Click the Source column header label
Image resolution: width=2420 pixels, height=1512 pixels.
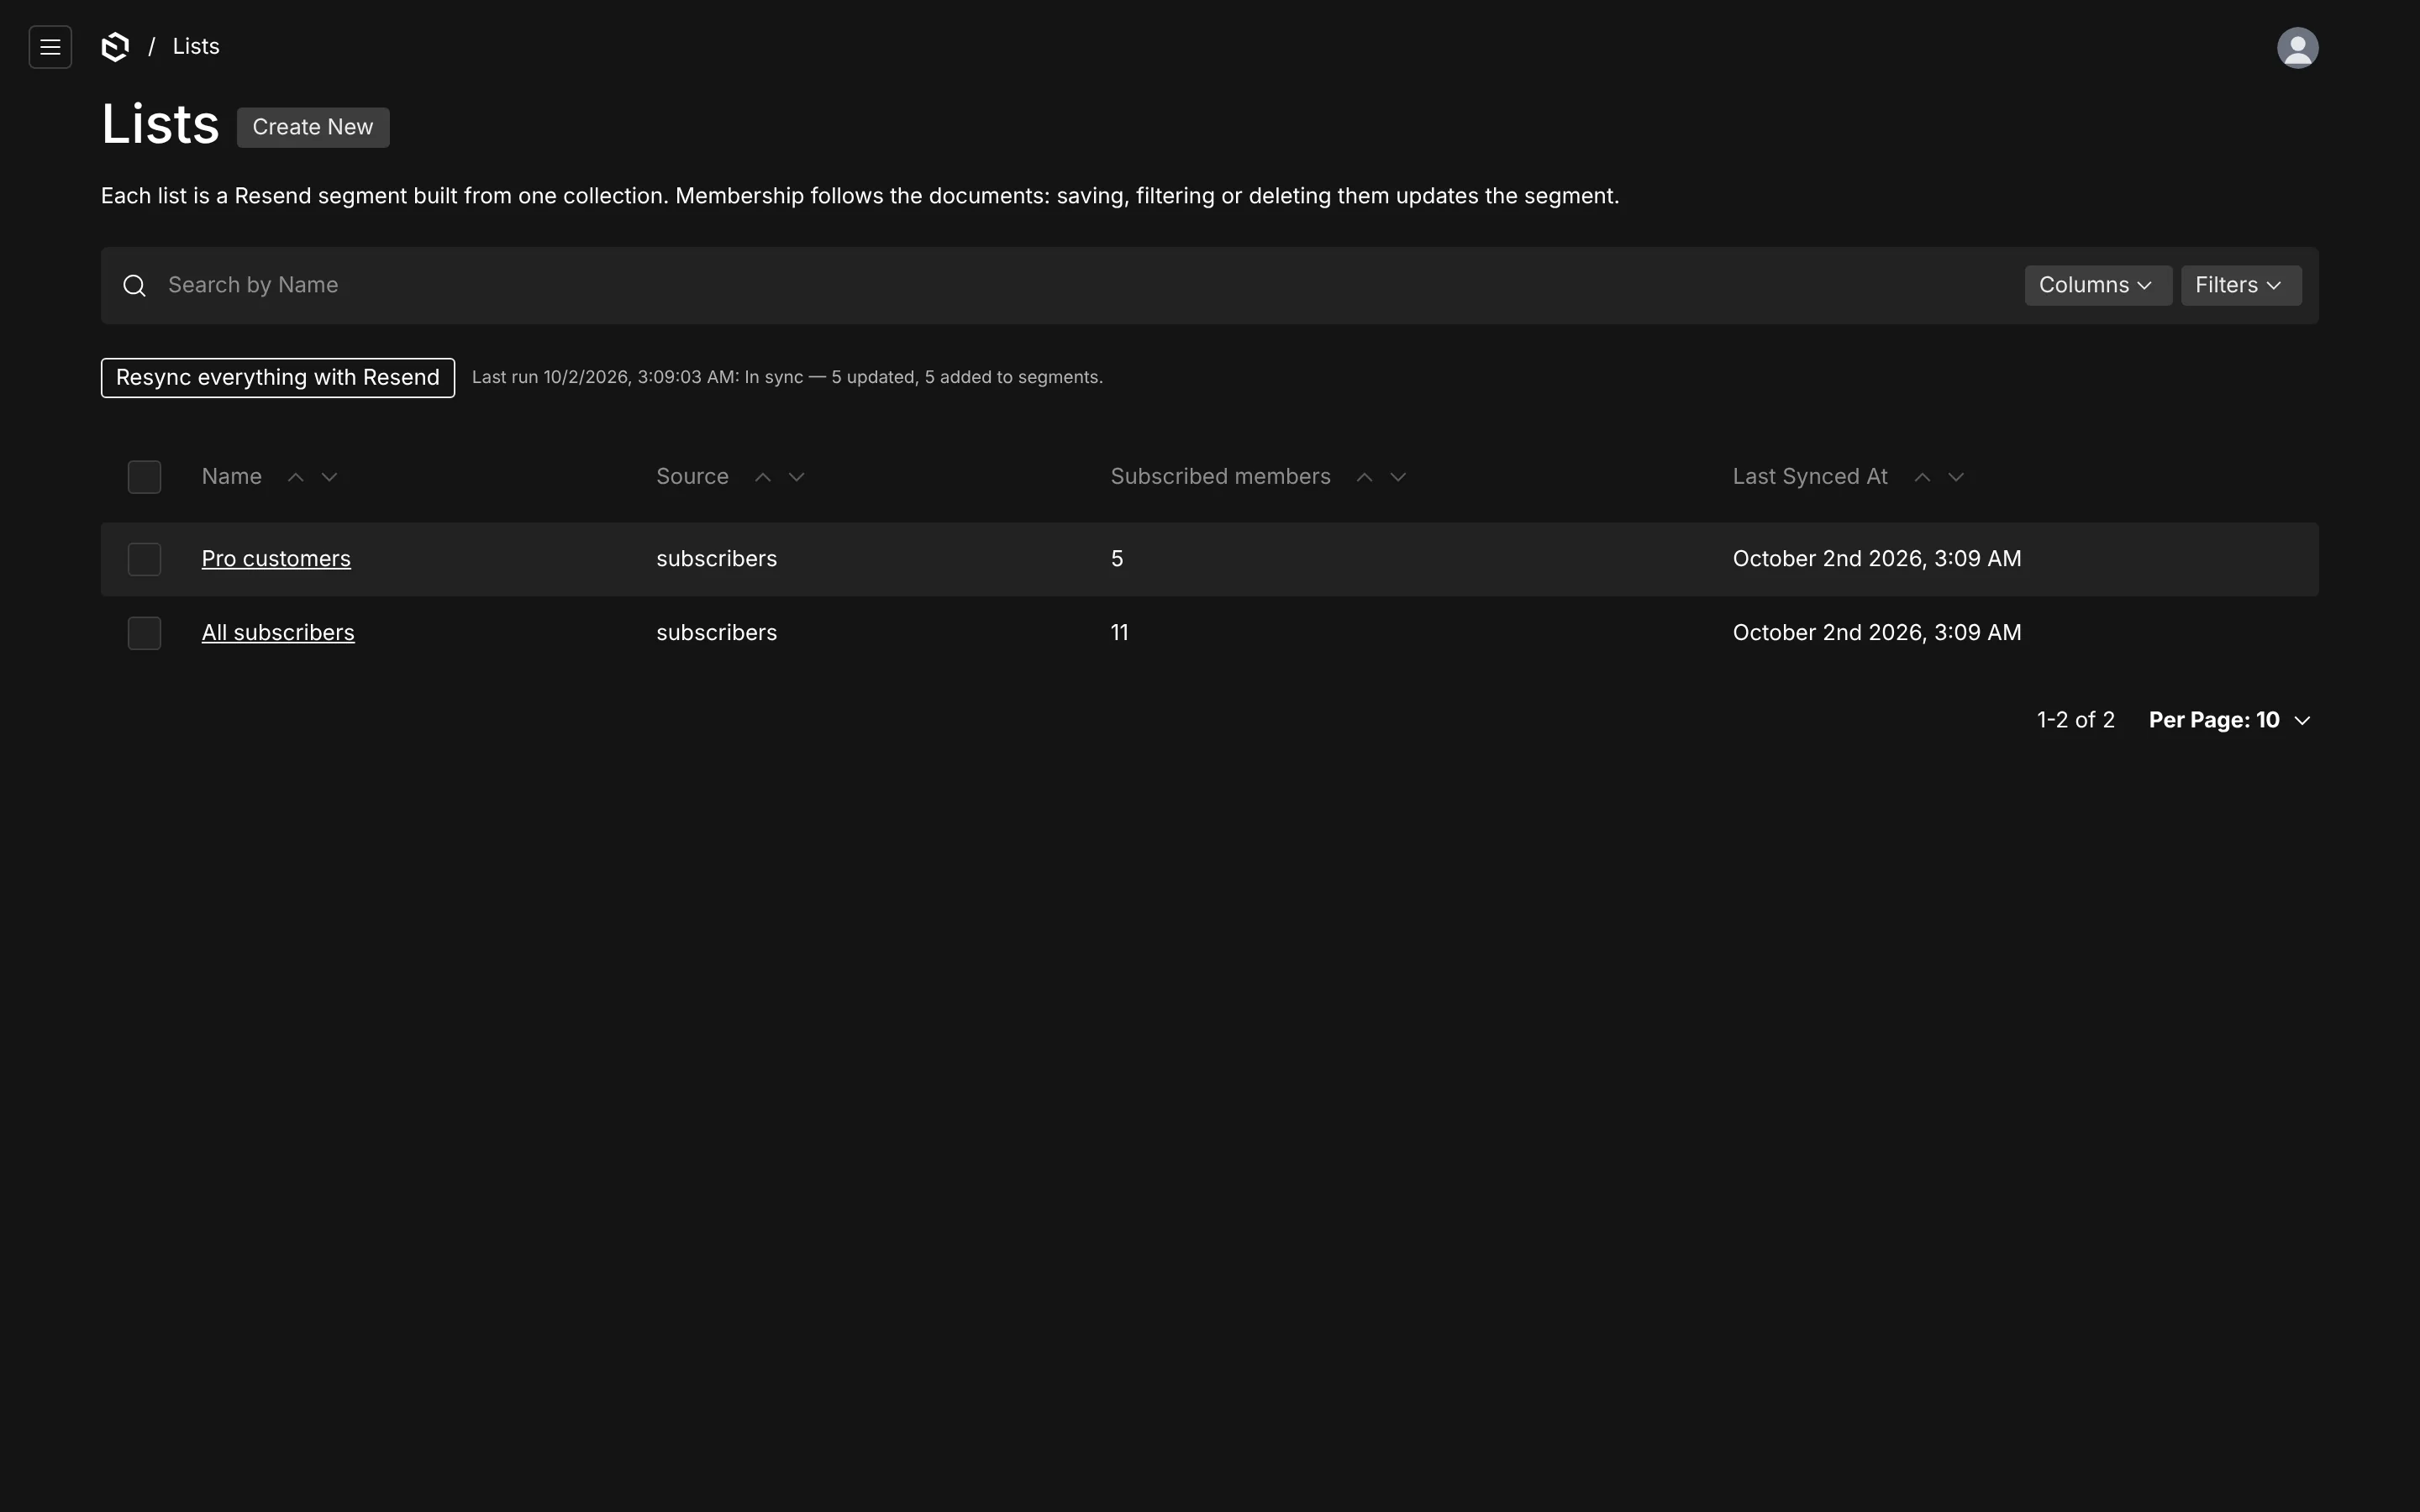pos(692,477)
